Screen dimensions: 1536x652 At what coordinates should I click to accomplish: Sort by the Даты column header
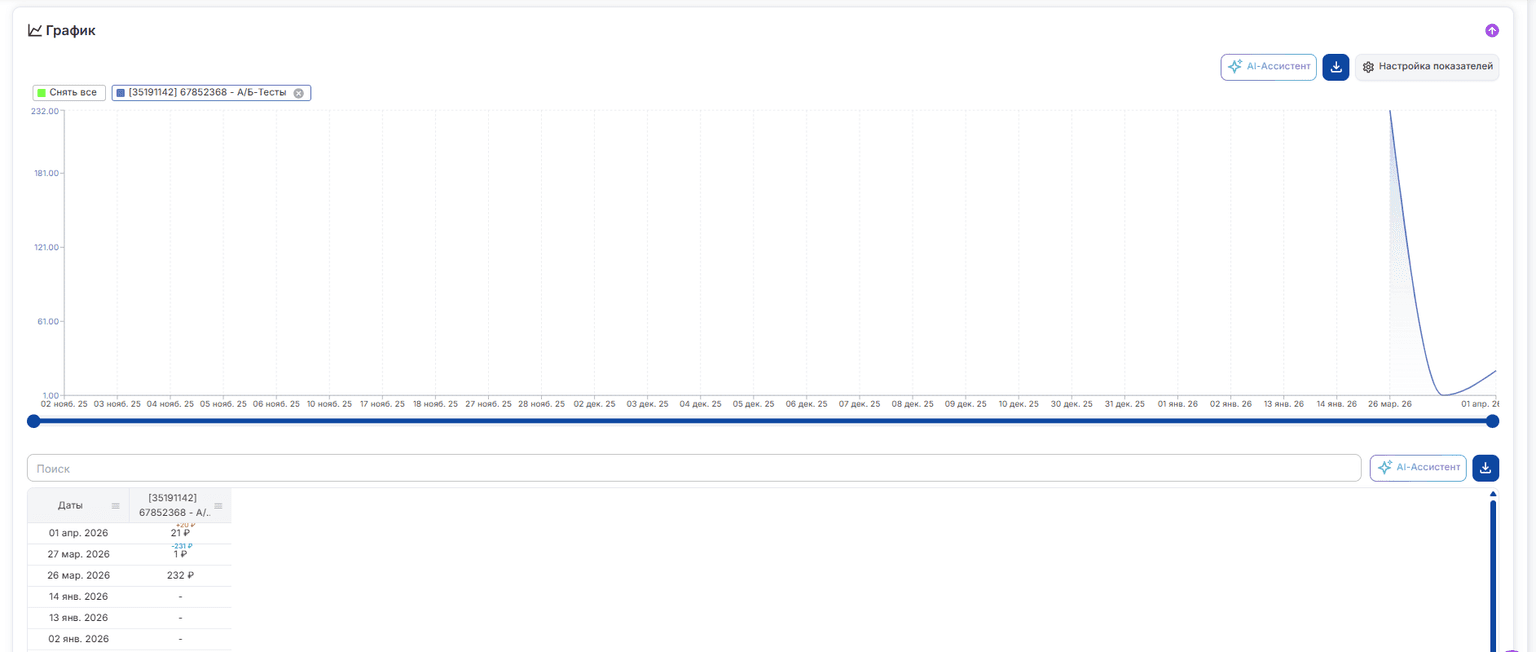point(70,506)
